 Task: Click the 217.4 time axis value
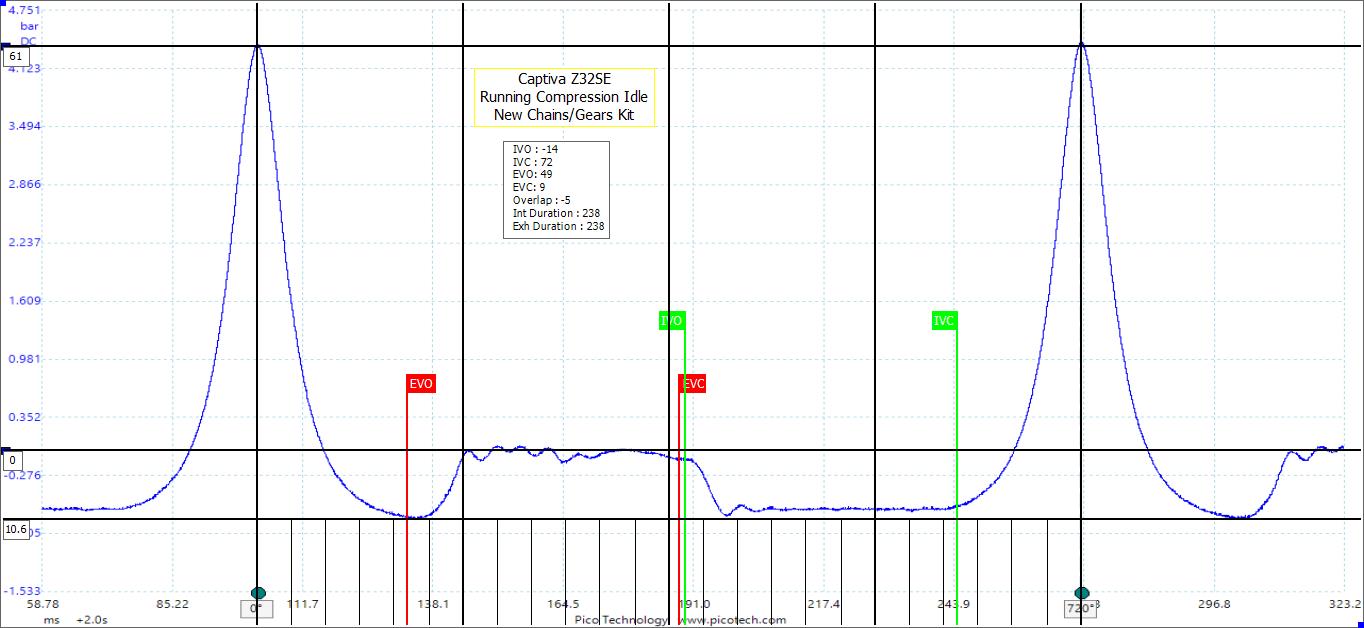pos(823,604)
